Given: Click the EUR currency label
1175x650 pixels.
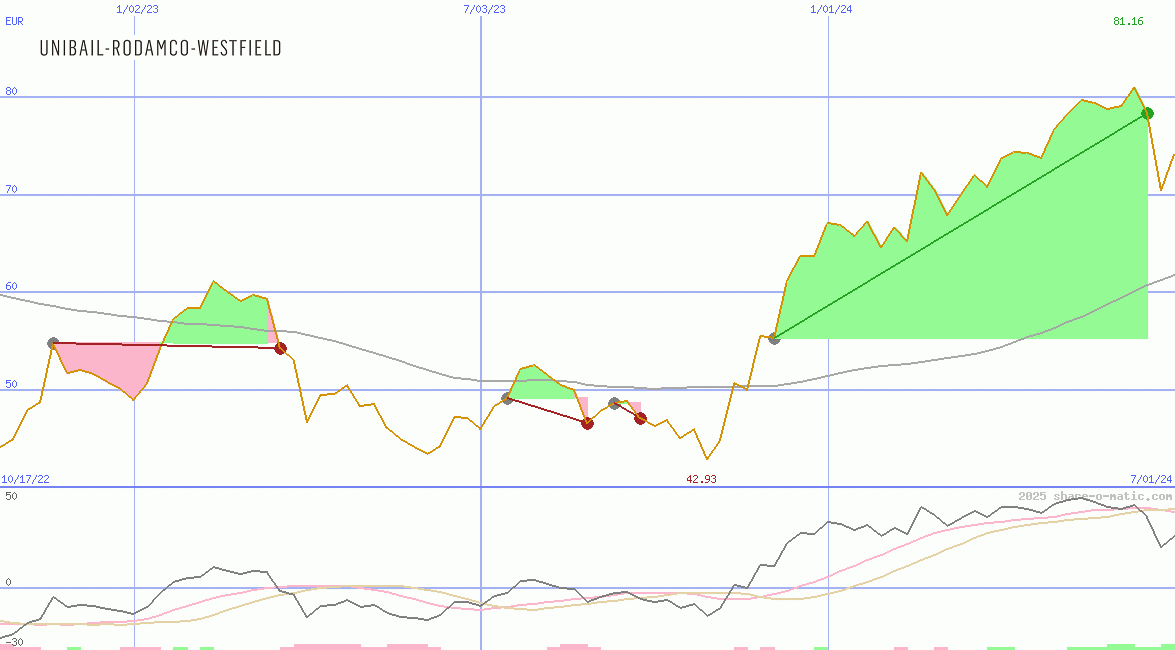Looking at the screenshot, I should coord(14,21).
